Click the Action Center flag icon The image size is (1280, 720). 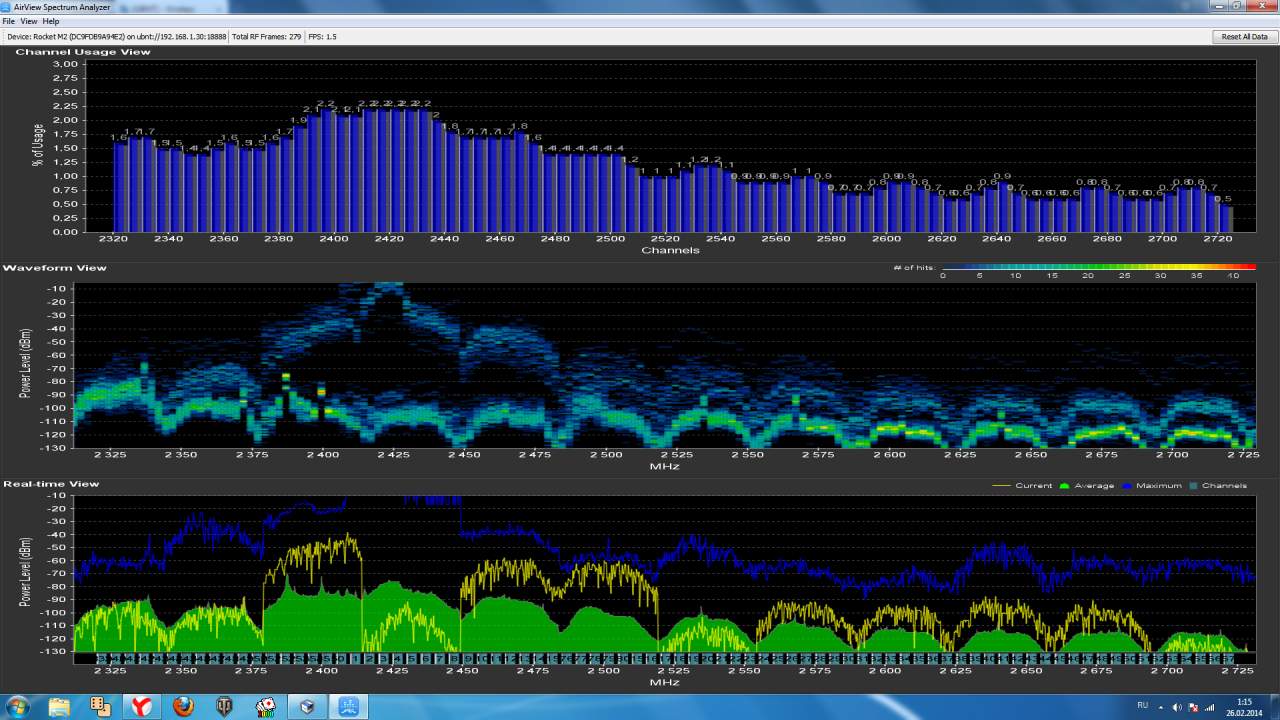[x=1193, y=707]
